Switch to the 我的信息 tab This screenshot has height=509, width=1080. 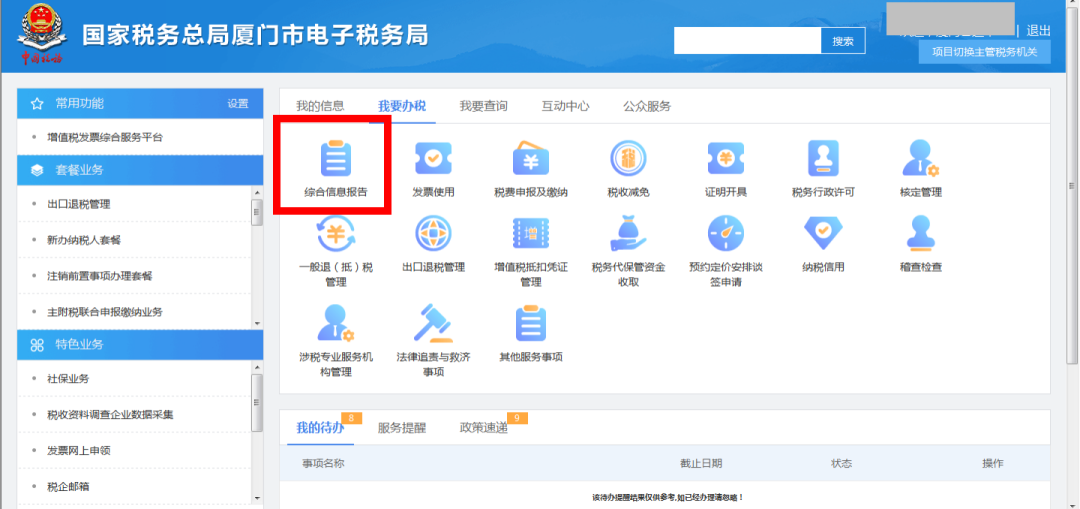pyautogui.click(x=320, y=106)
